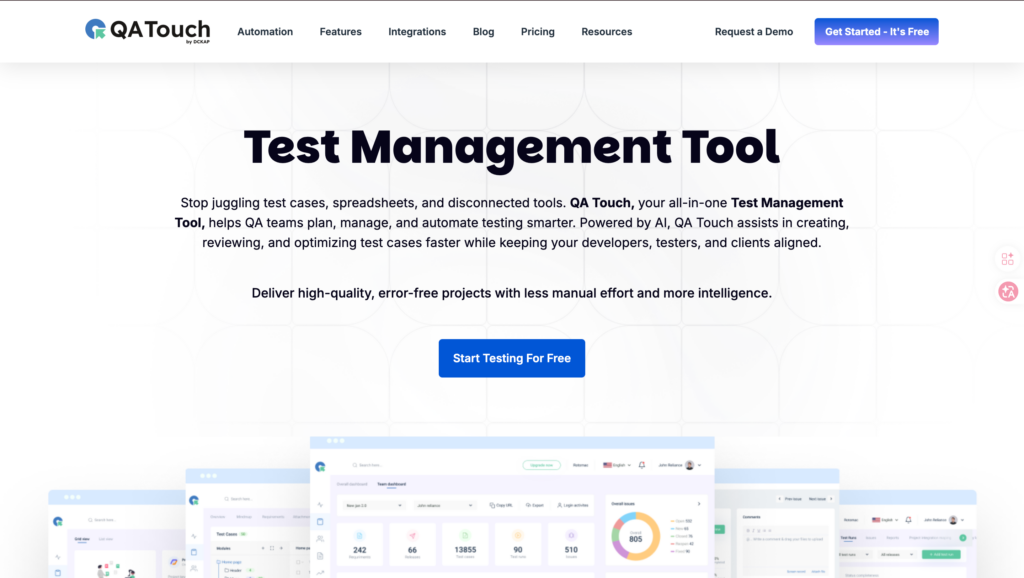Click the Releases 66 stat card icon
Image resolution: width=1024 pixels, height=578 pixels.
coord(412,536)
